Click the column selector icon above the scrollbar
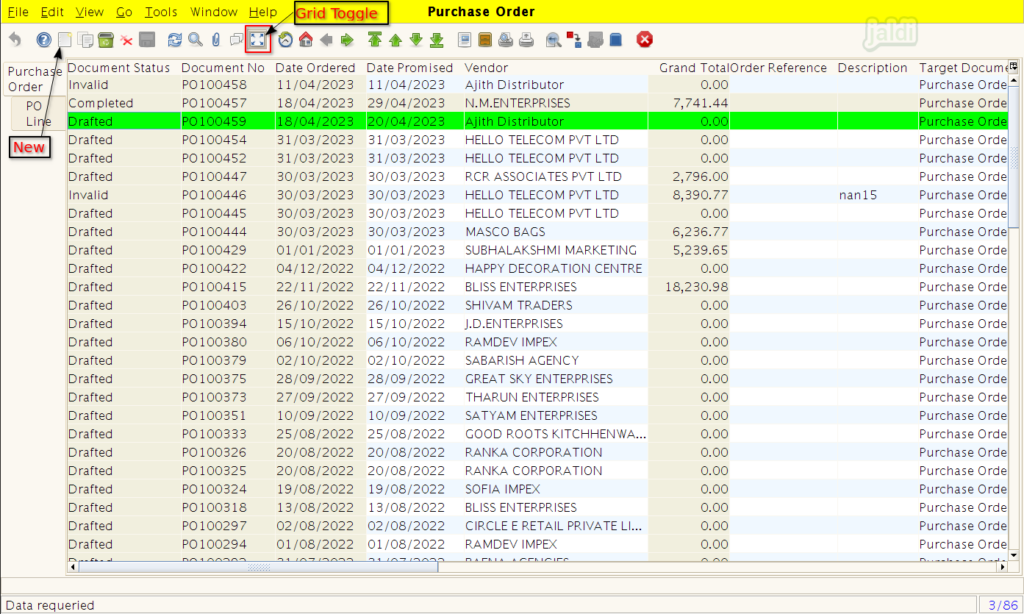1024x614 pixels. click(1014, 66)
